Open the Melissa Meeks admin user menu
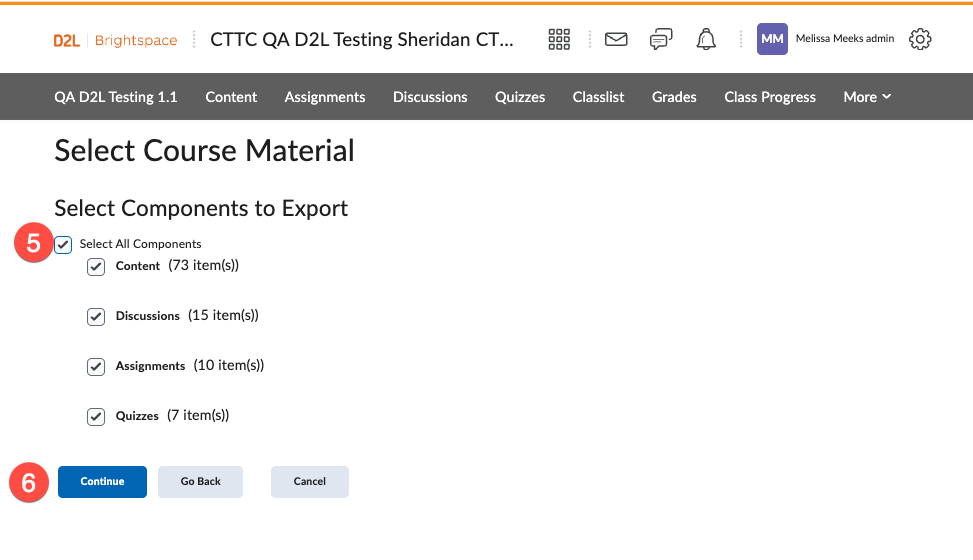 [x=844, y=39]
